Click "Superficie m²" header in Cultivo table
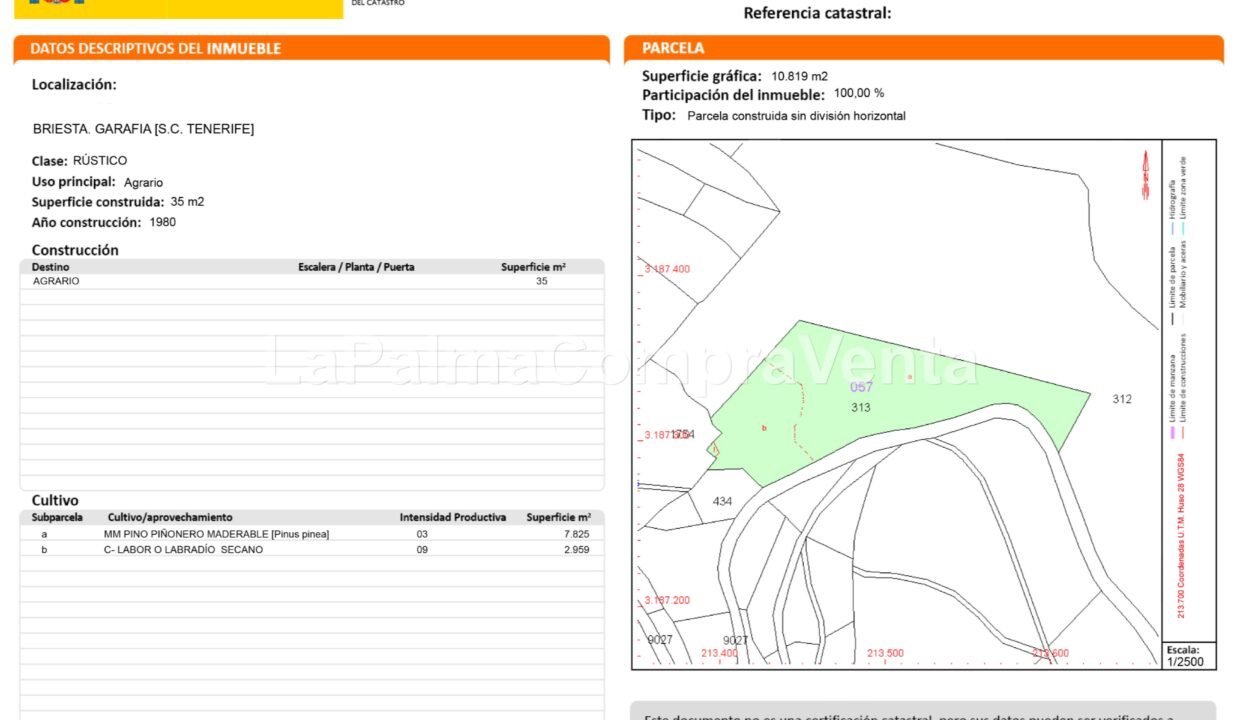1240x720 pixels. point(559,517)
